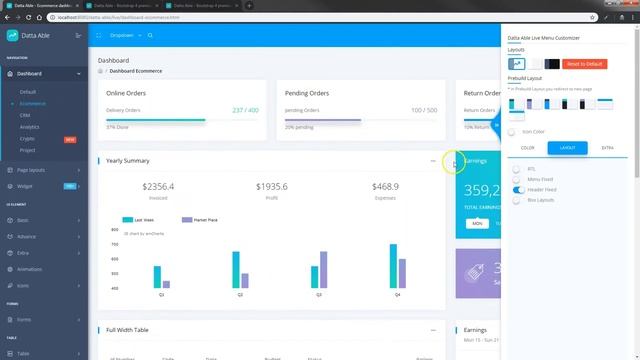Toggle the Market Place chart legend
The width and height of the screenshot is (640, 360).
(x=200, y=220)
